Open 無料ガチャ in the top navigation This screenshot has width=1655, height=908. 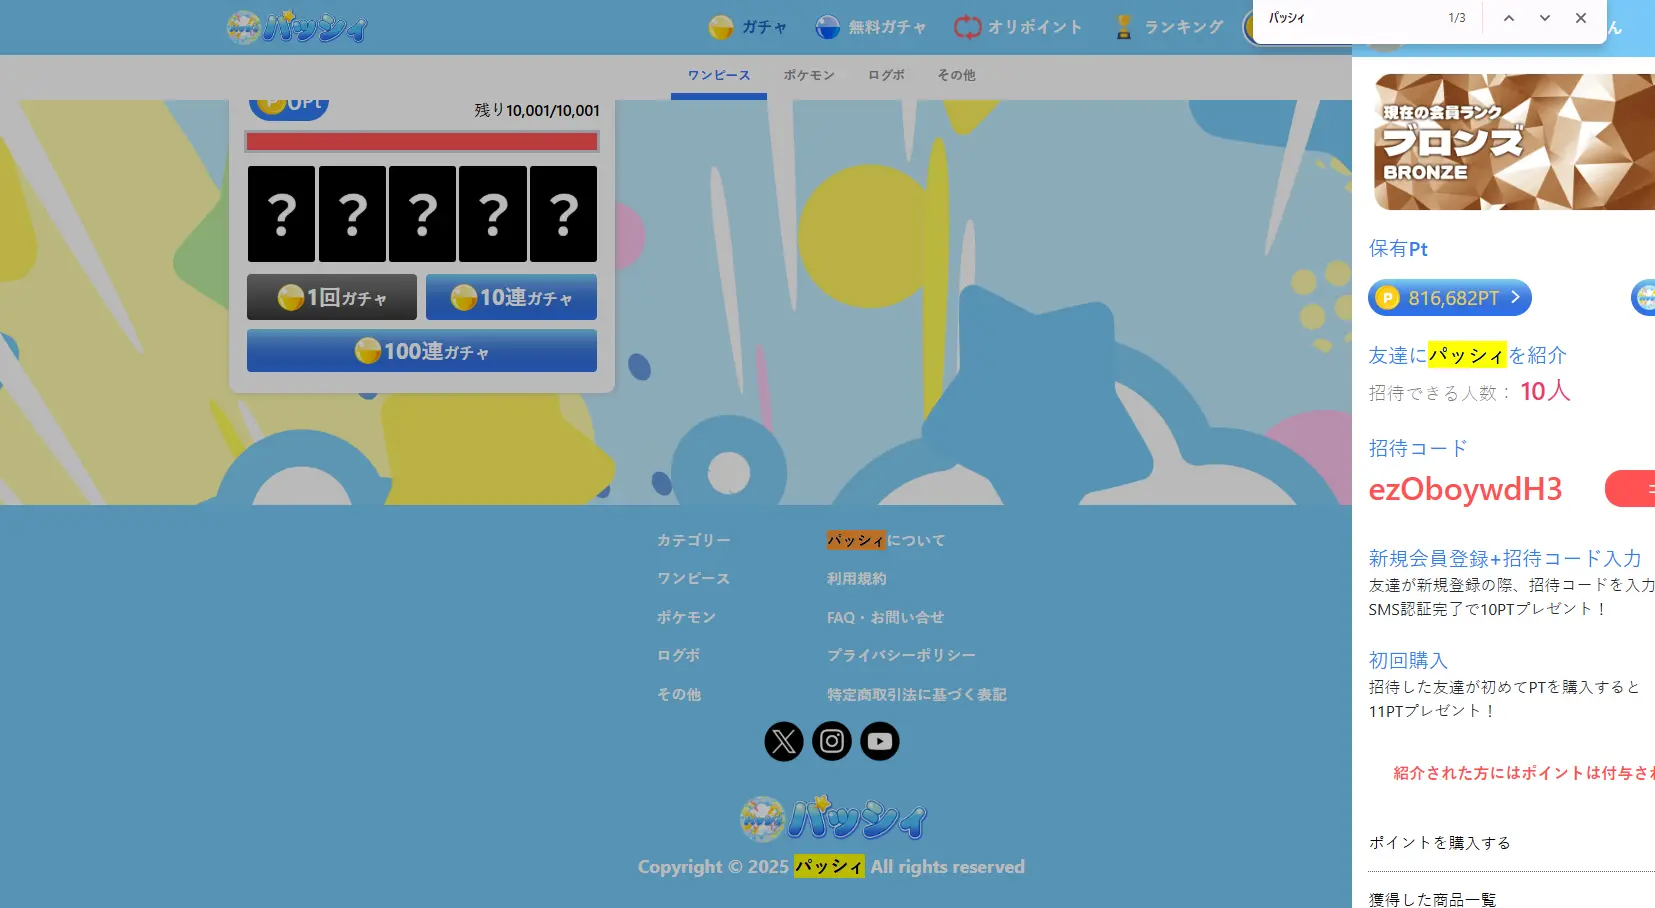pyautogui.click(x=871, y=27)
